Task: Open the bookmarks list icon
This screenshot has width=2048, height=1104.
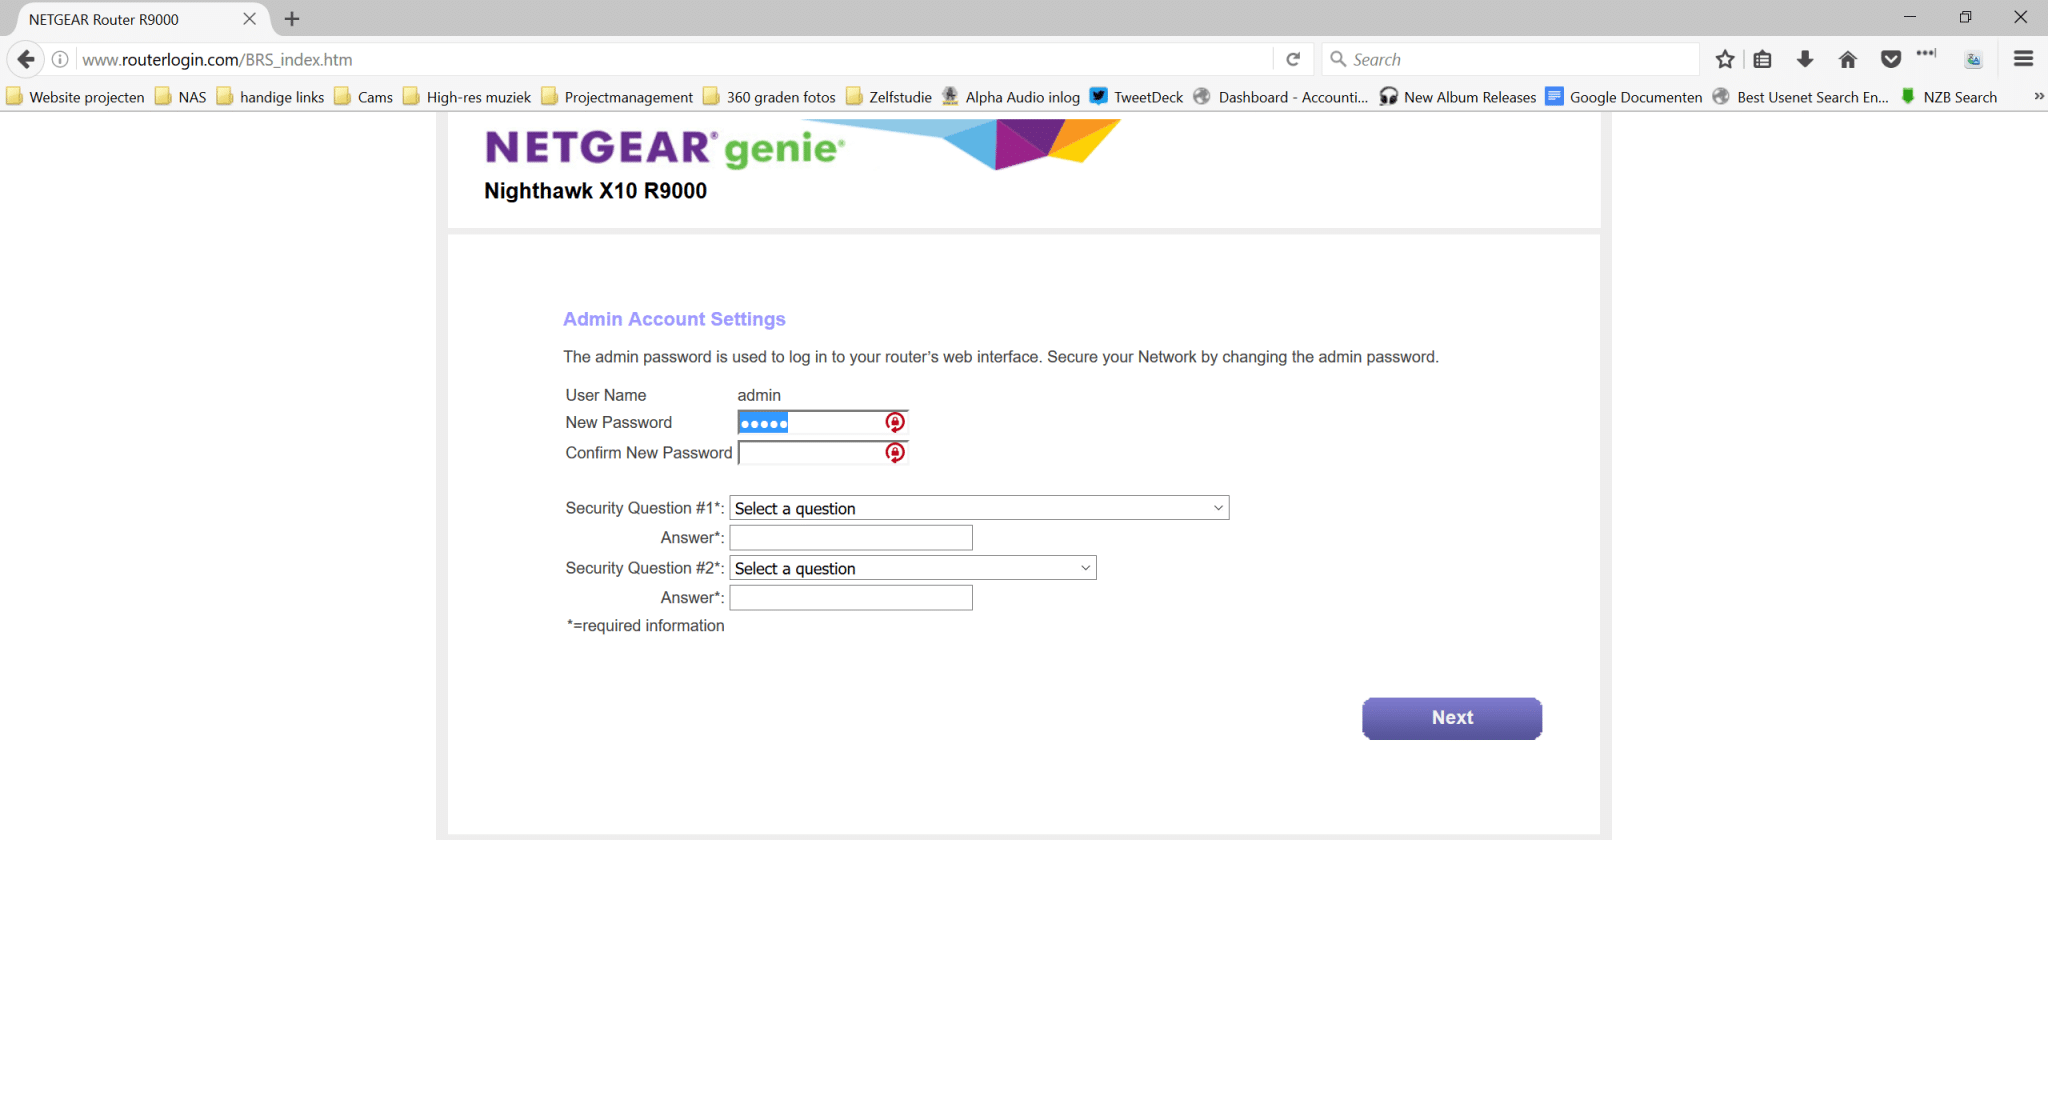Action: coord(1763,59)
